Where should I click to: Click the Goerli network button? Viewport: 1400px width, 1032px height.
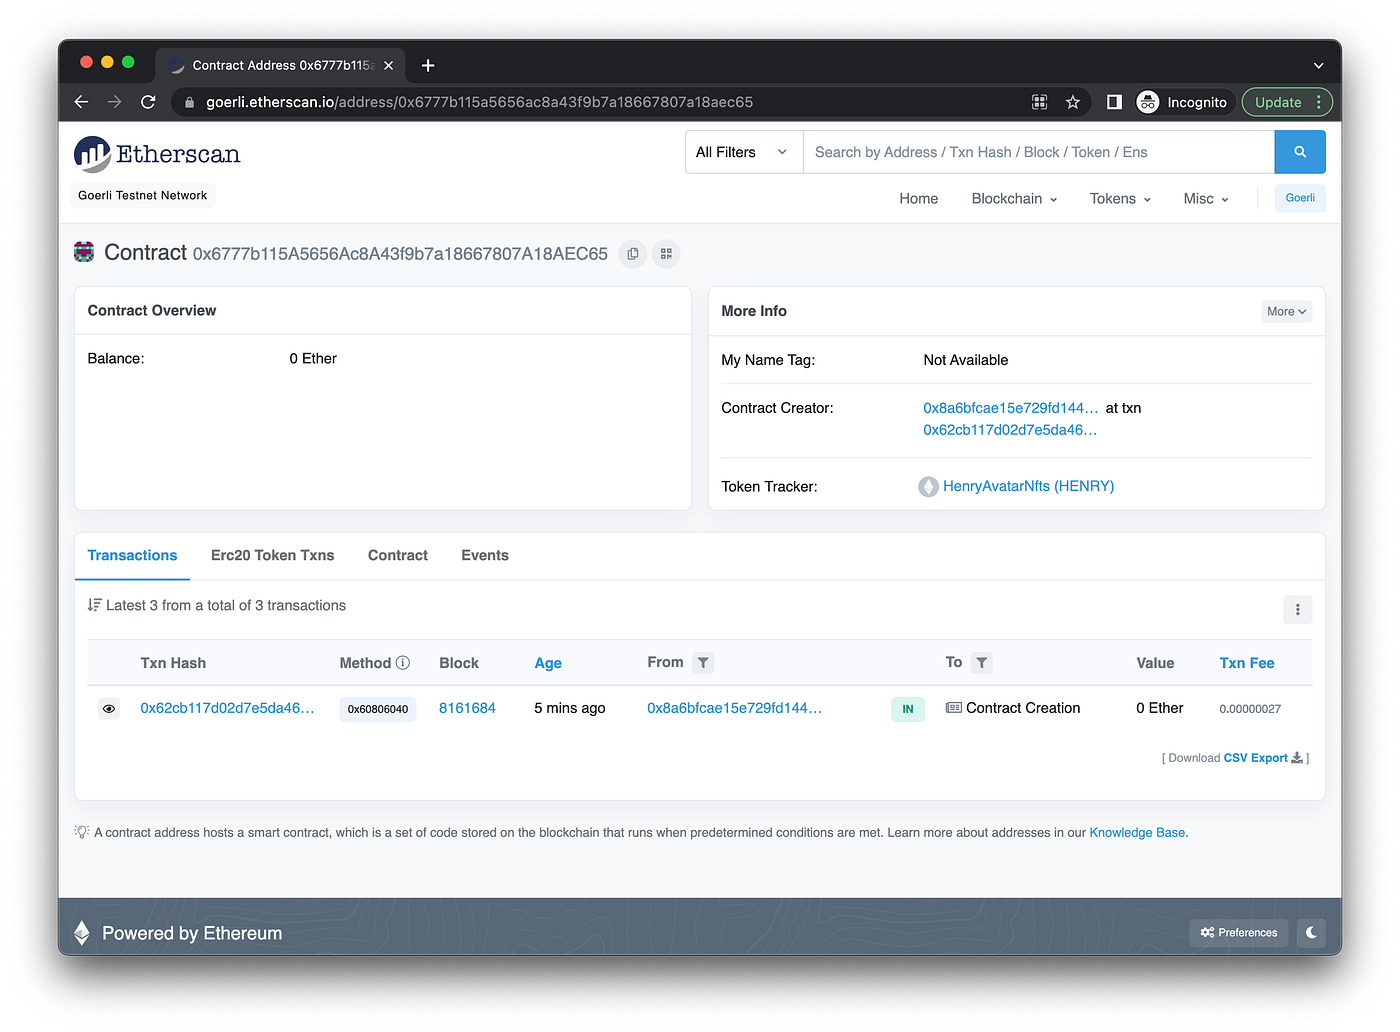click(x=1300, y=198)
